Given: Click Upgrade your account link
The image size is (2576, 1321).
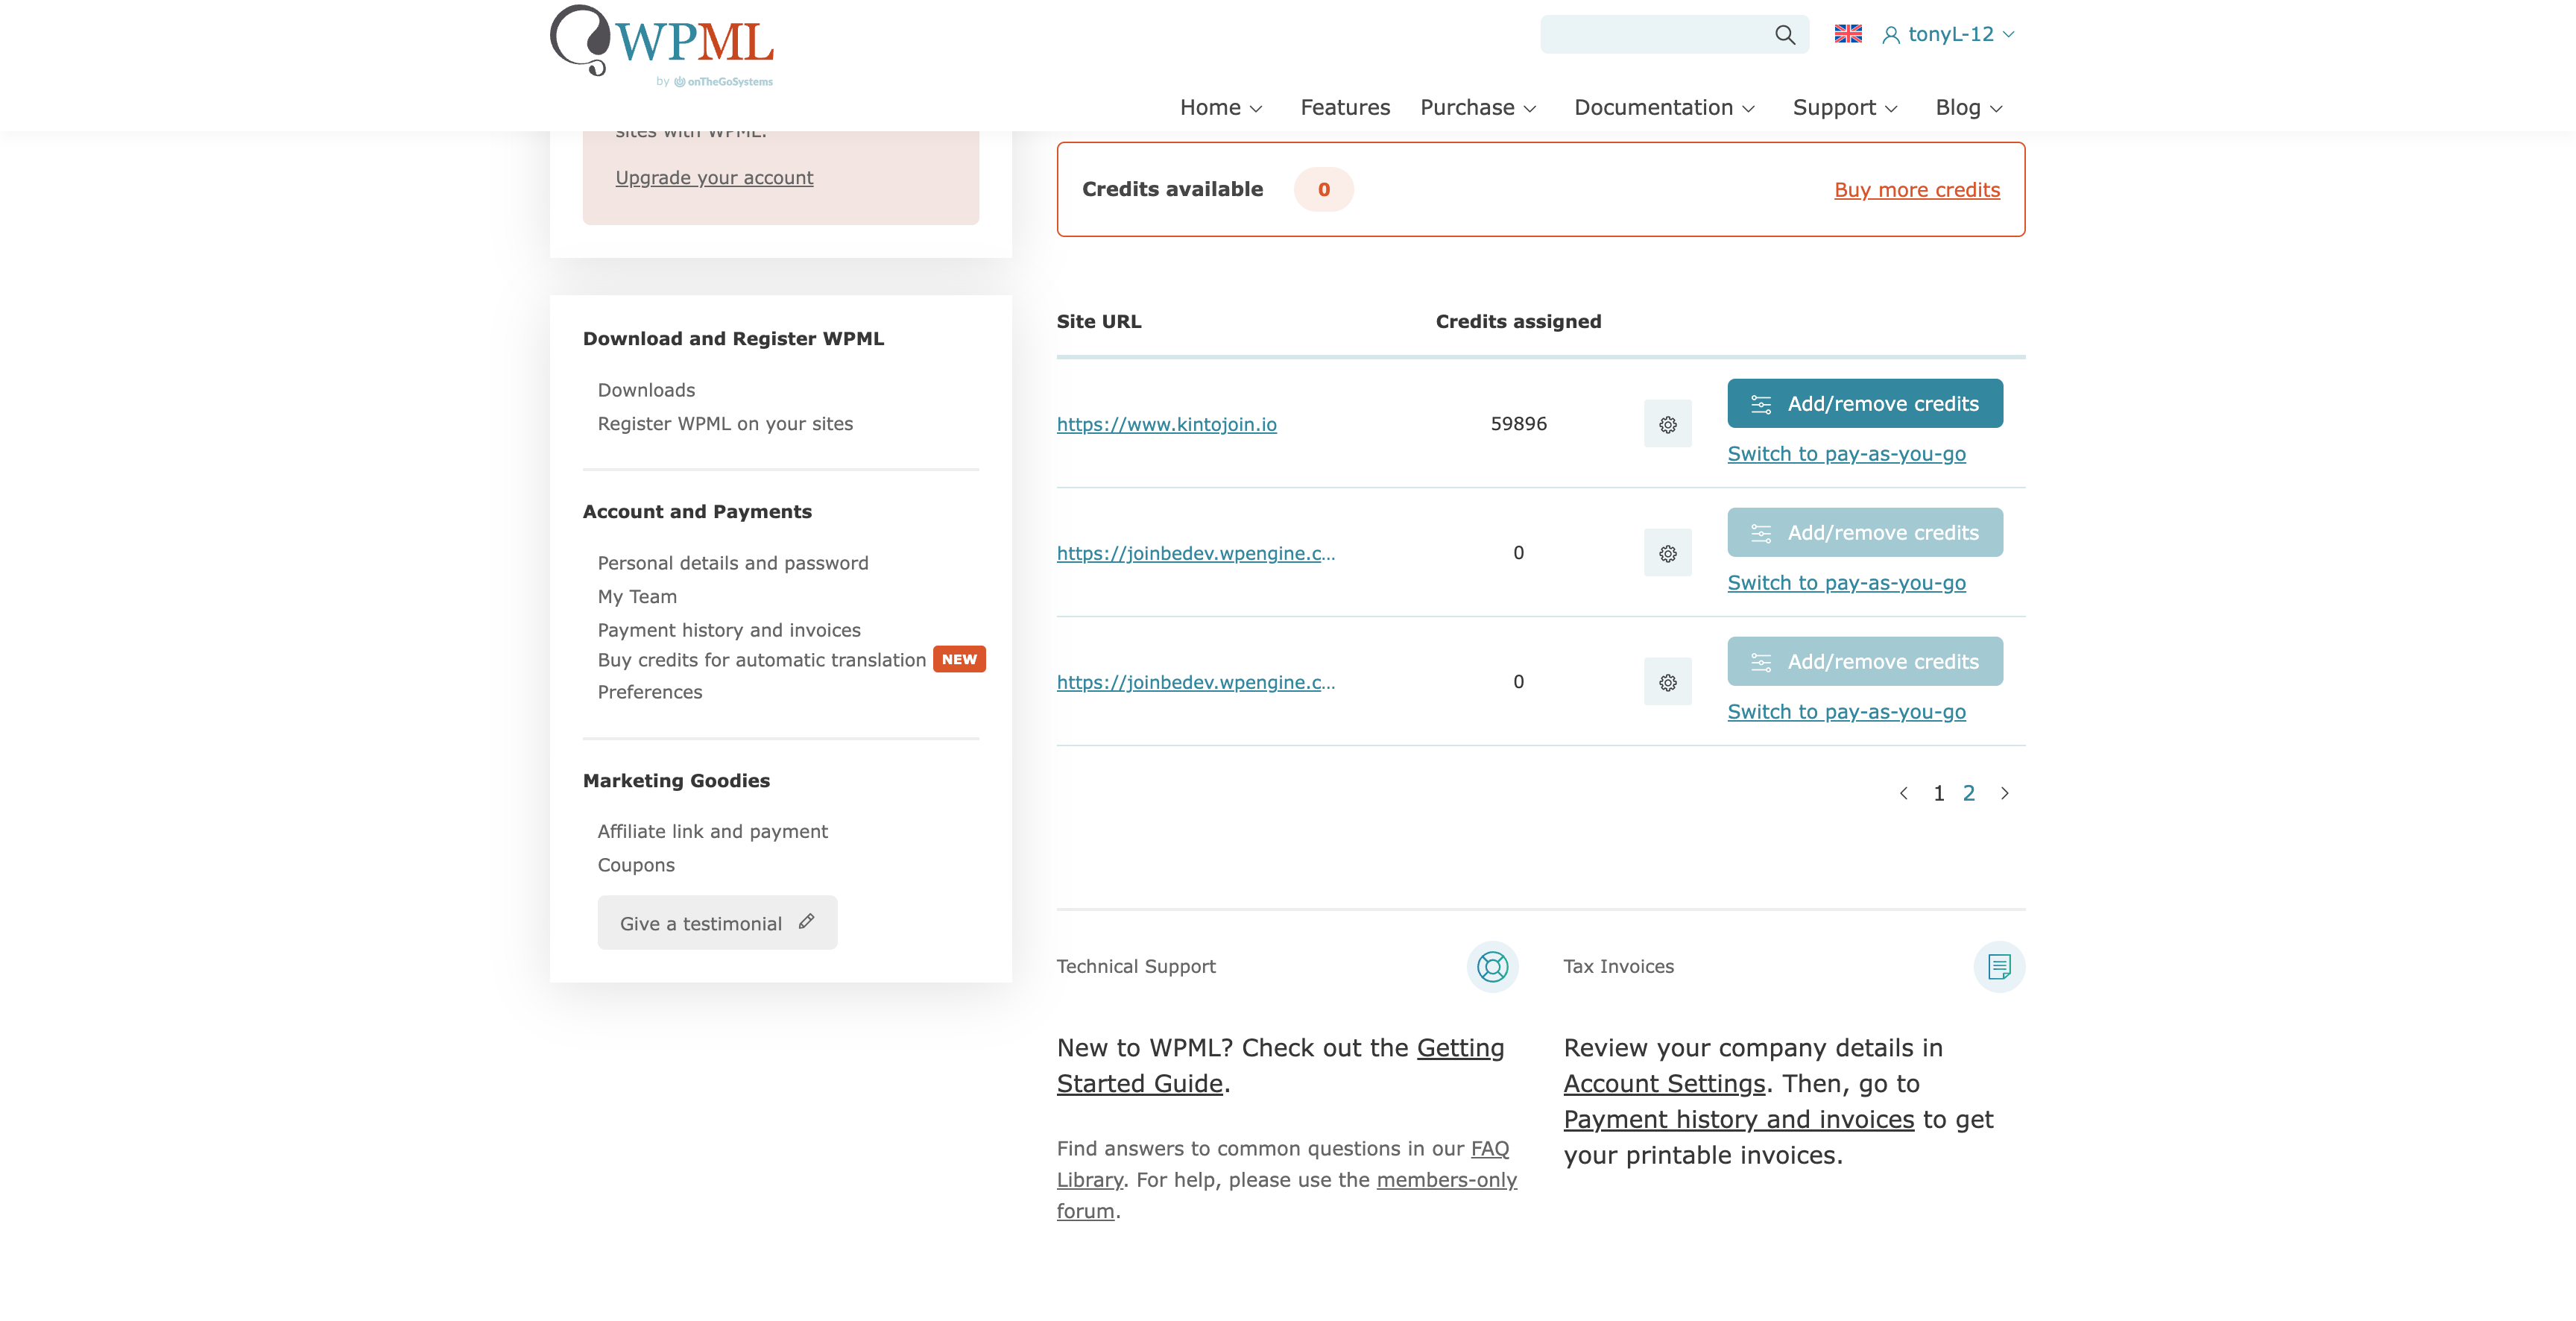Looking at the screenshot, I should tap(714, 178).
